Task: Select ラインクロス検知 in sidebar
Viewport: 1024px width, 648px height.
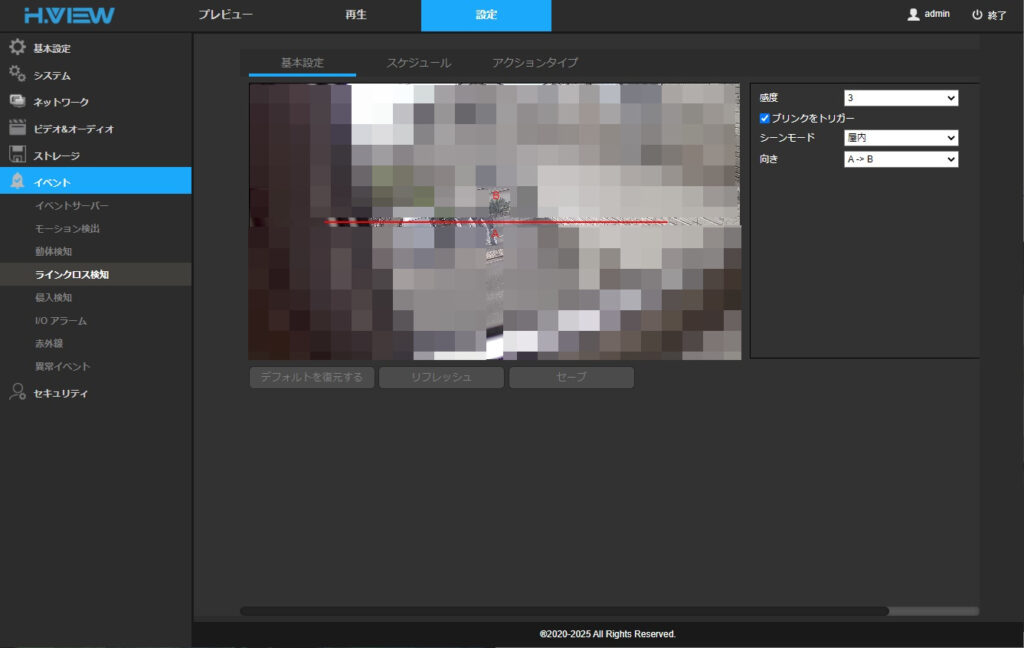Action: tap(96, 274)
